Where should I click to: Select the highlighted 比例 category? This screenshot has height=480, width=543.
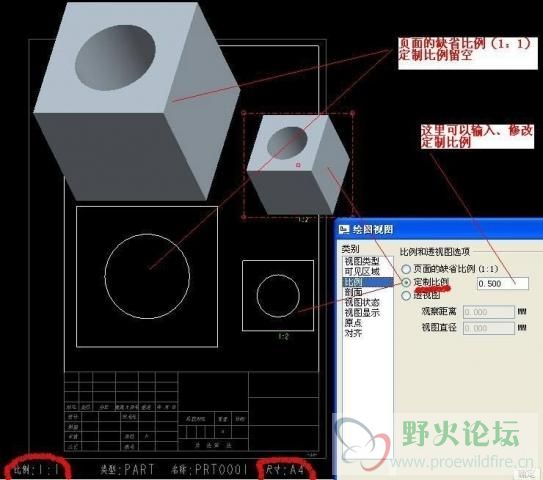(x=368, y=282)
